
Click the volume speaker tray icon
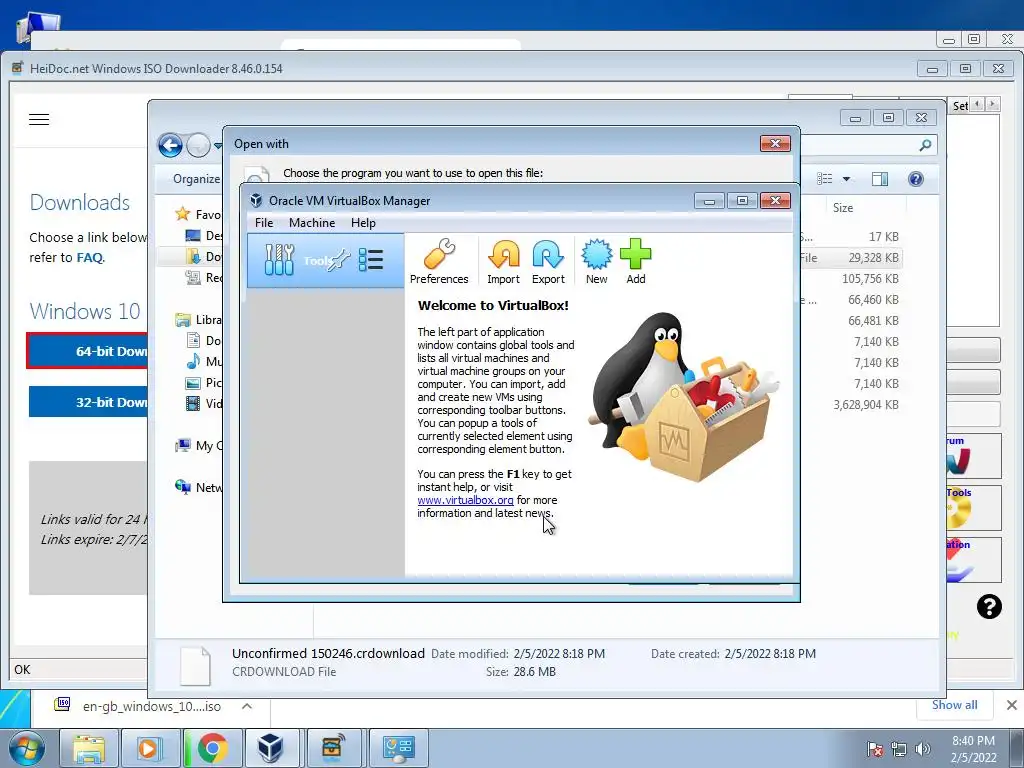(x=923, y=749)
